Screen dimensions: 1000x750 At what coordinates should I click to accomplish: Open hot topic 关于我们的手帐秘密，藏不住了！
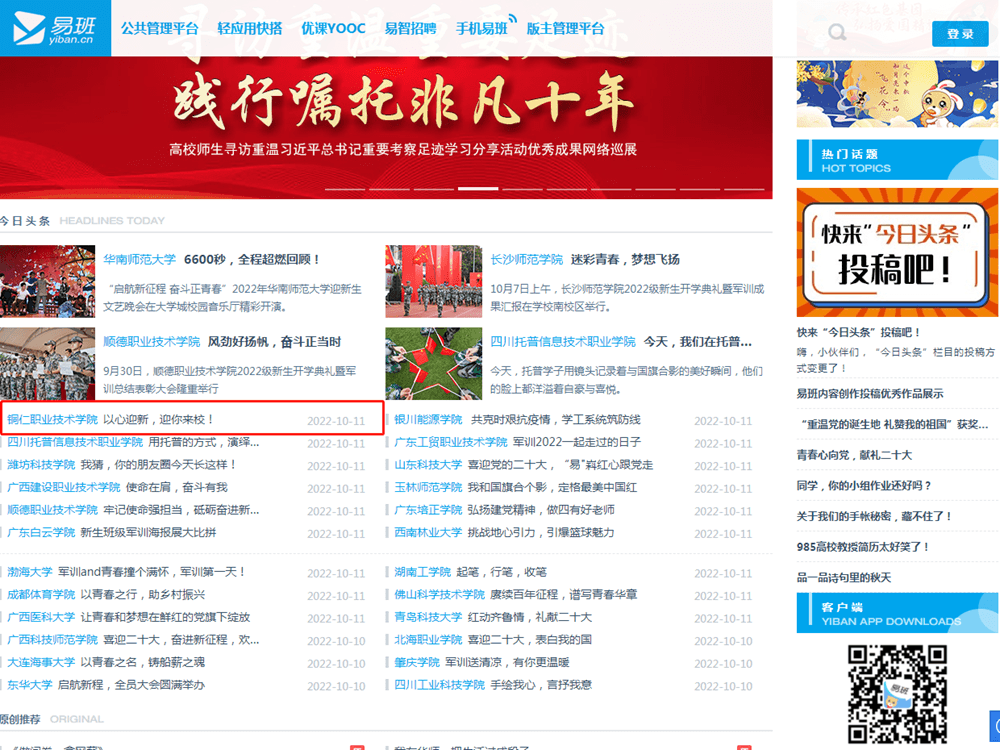(x=874, y=517)
